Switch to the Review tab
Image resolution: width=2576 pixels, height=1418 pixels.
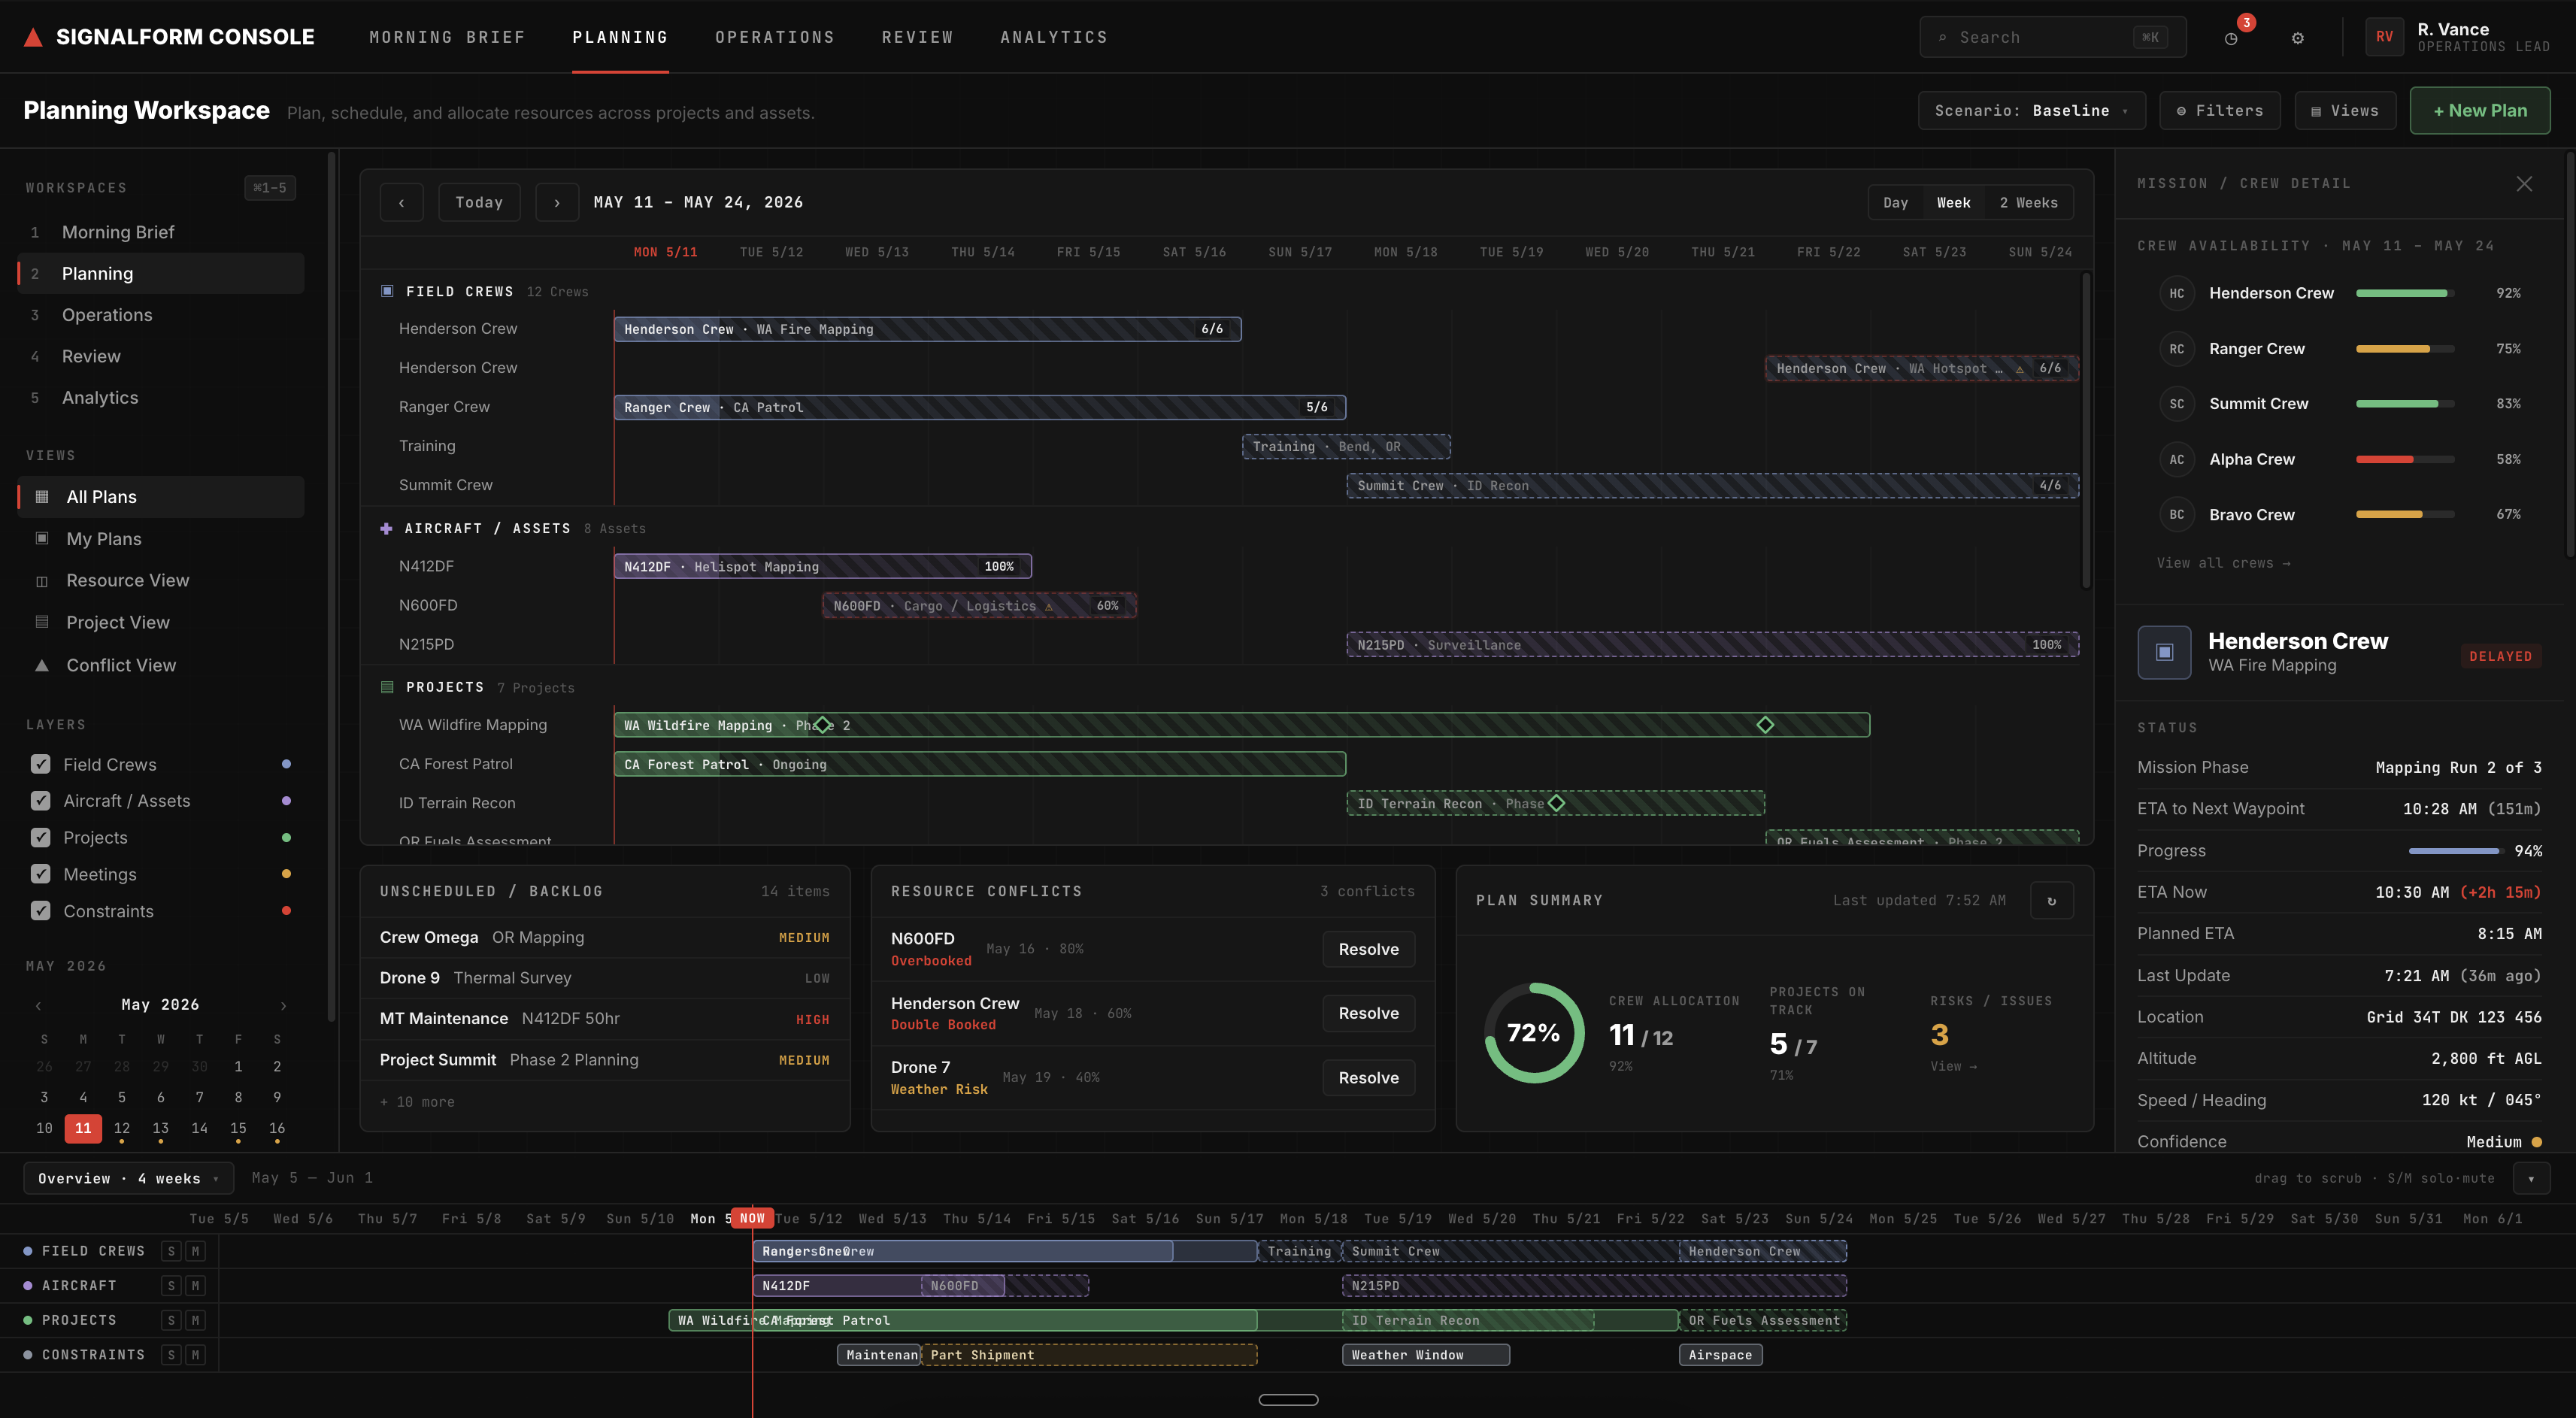click(917, 37)
